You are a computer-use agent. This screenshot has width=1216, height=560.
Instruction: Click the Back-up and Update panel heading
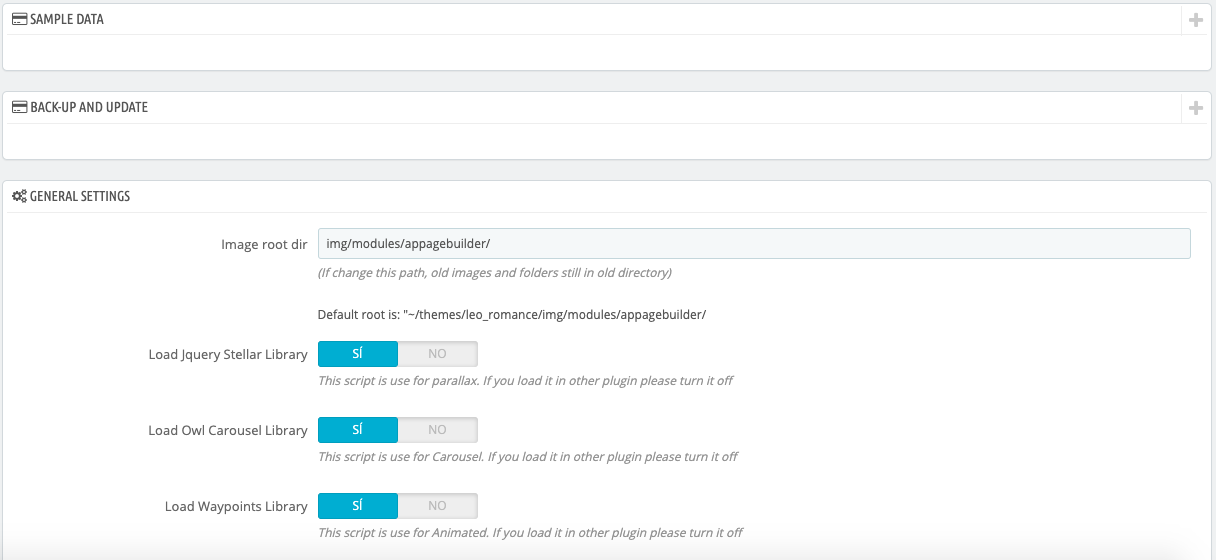(x=89, y=107)
